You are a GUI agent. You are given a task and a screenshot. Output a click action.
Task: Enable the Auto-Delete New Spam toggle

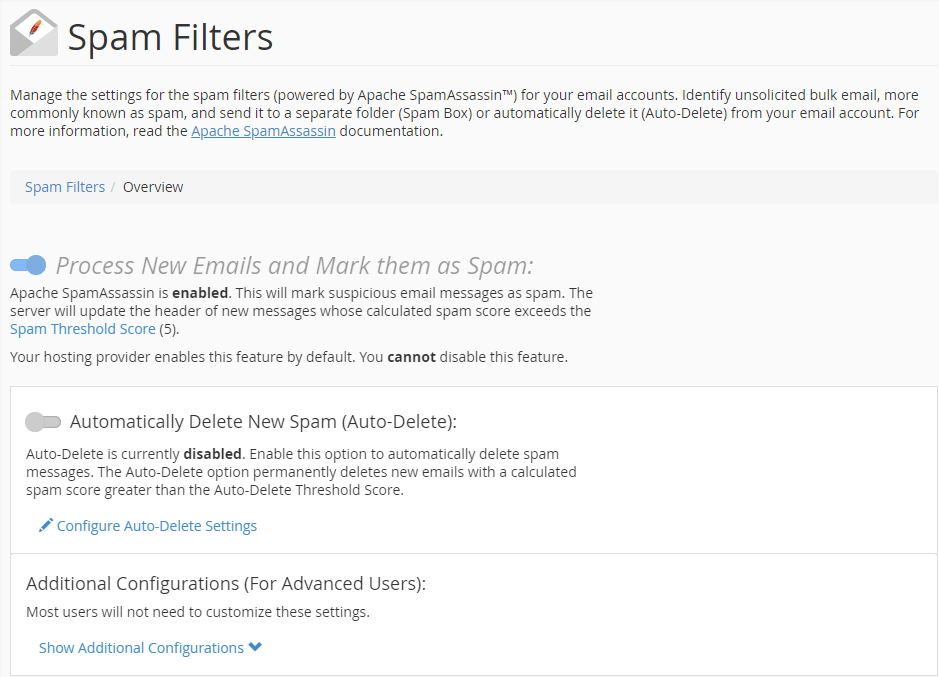(x=43, y=422)
